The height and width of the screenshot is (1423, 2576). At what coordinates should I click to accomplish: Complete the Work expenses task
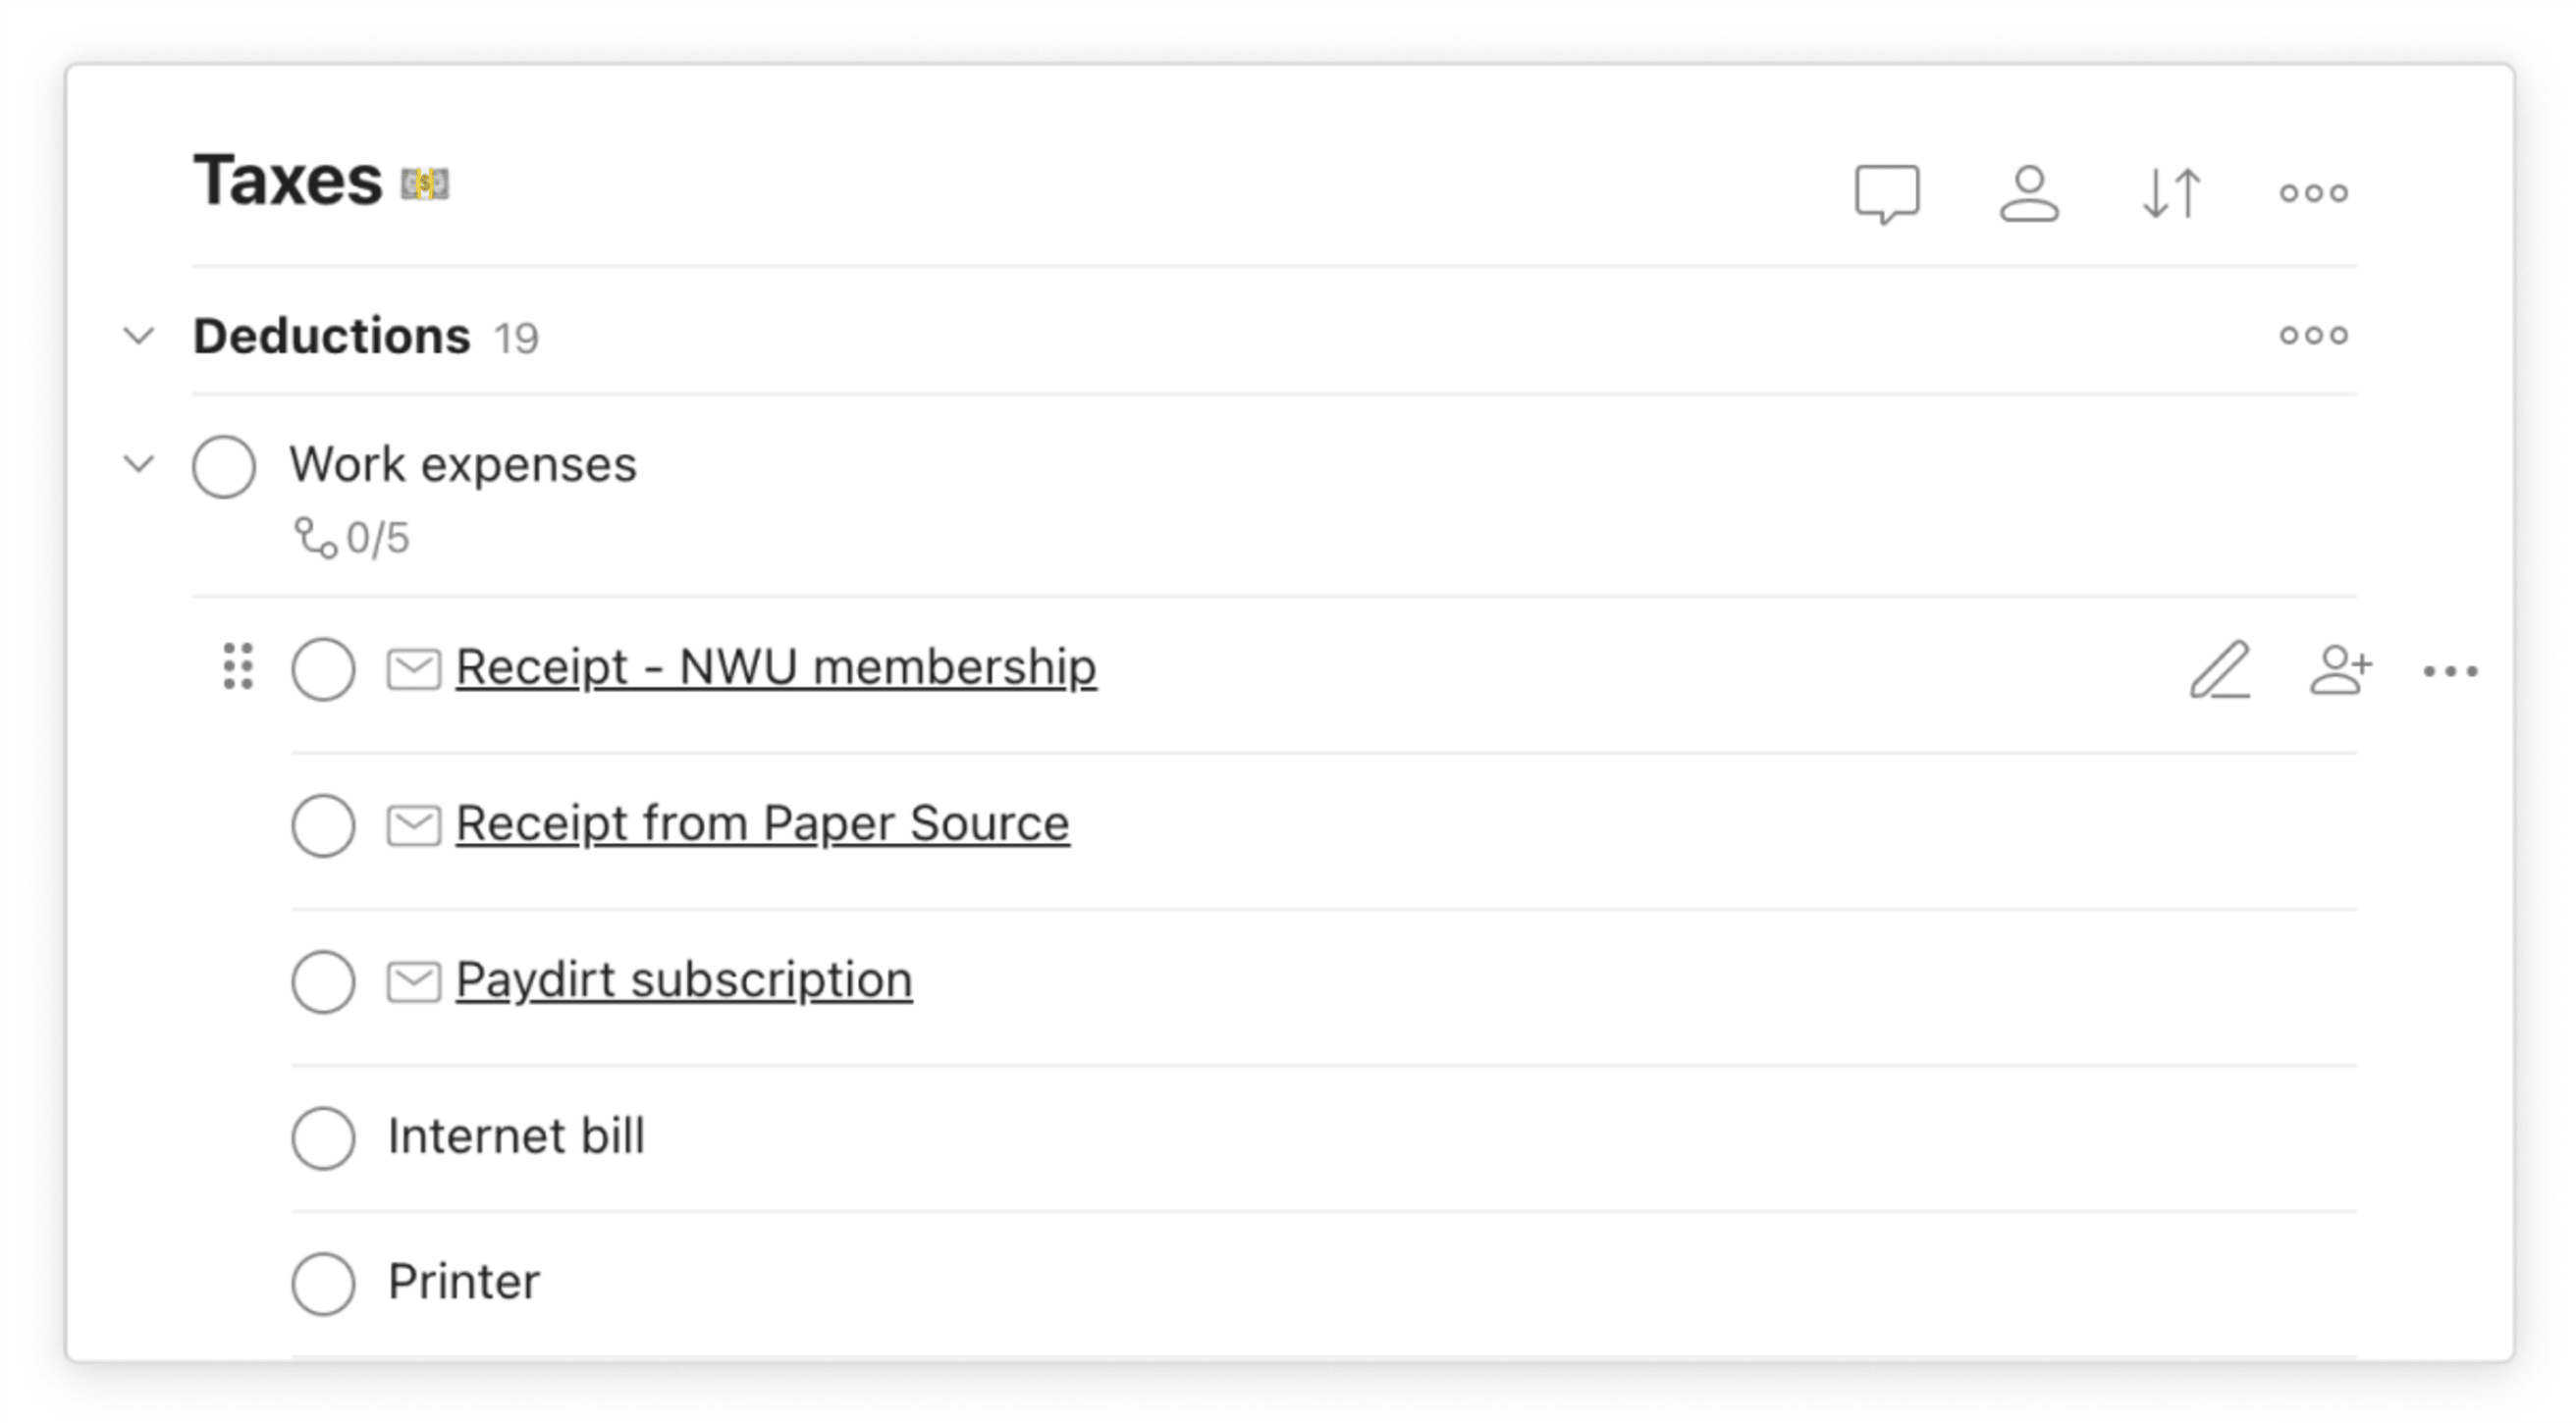pyautogui.click(x=224, y=466)
